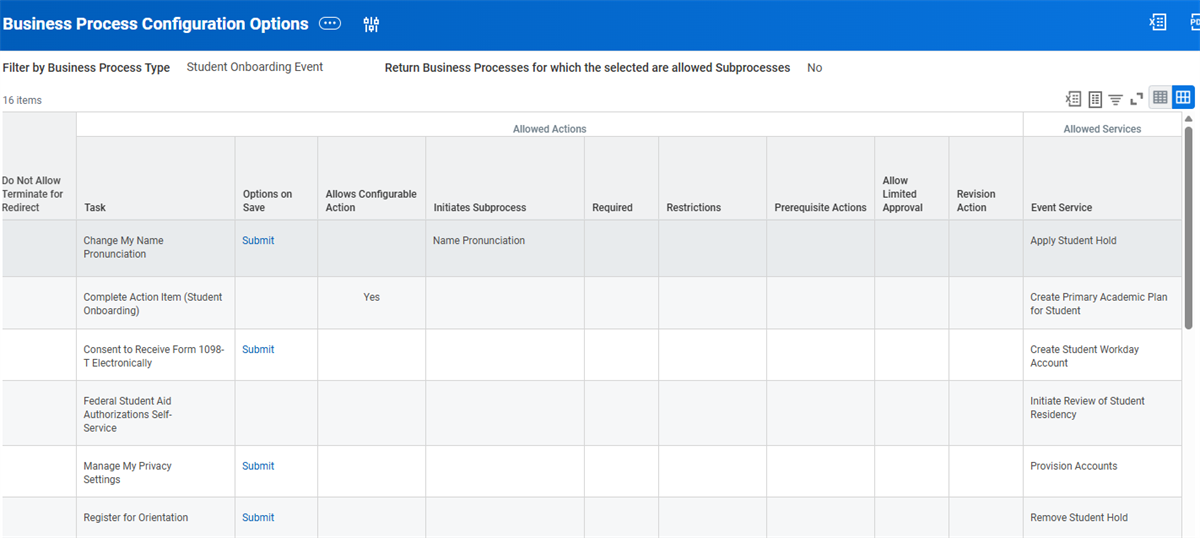Export grid to Excel in table toolbar

pos(1074,98)
